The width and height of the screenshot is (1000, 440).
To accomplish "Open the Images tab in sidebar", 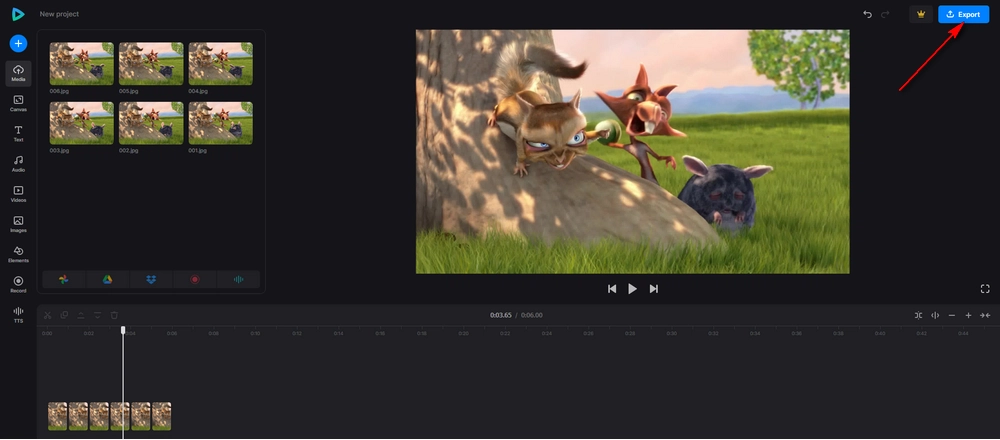I will (x=18, y=224).
